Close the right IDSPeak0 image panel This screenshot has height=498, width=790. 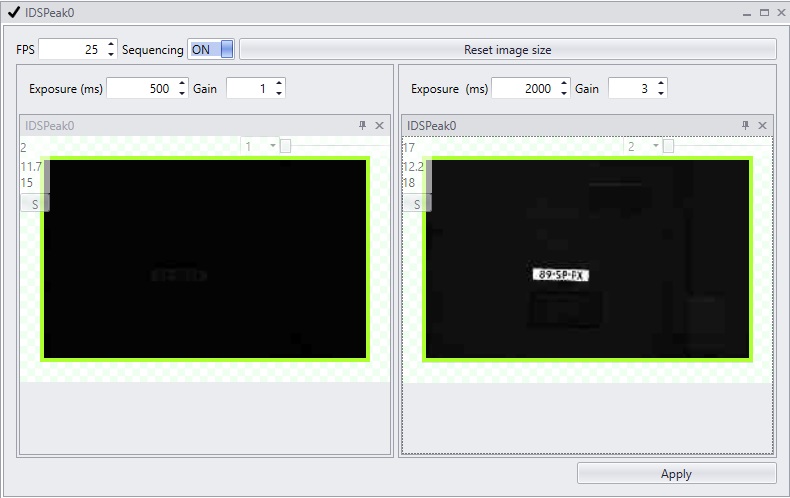pos(762,126)
